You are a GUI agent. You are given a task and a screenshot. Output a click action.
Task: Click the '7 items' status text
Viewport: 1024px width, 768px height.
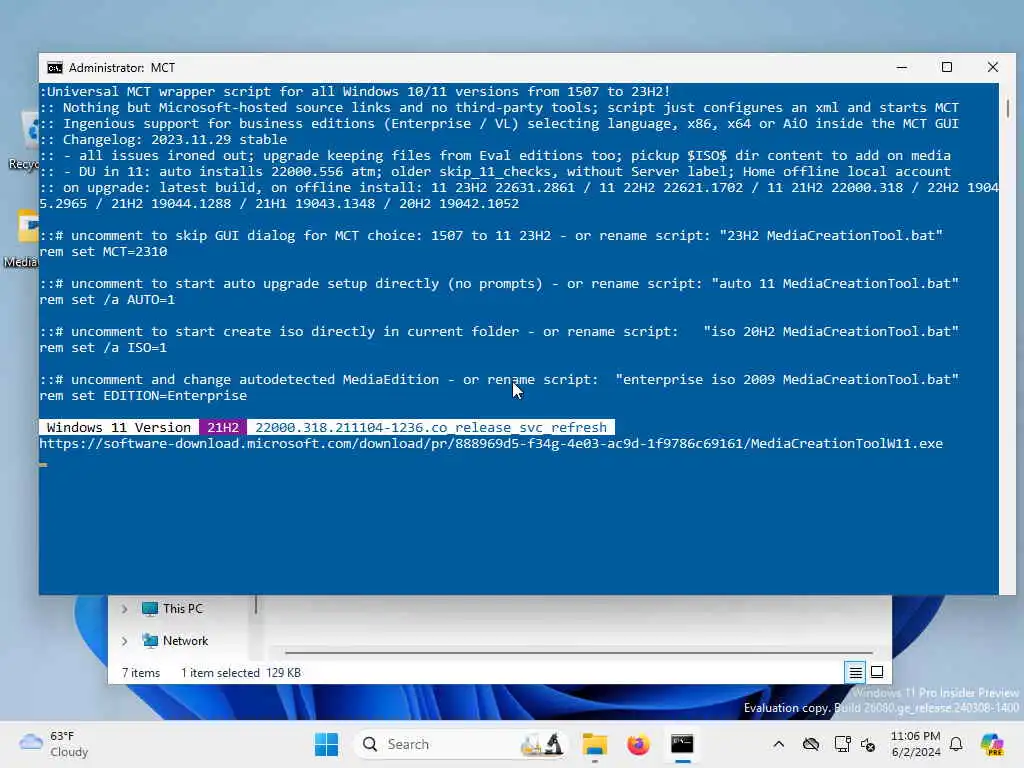[x=141, y=673]
